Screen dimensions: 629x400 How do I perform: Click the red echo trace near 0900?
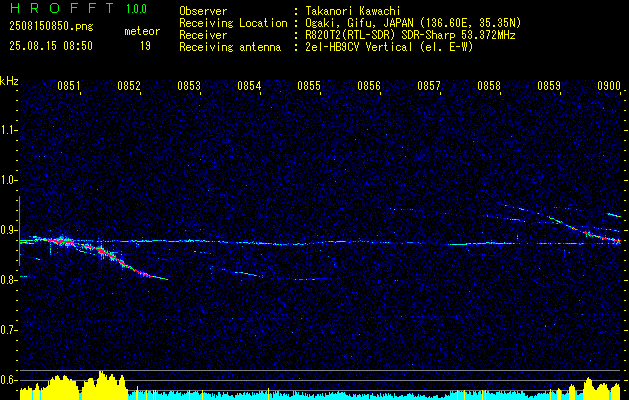tap(602, 237)
